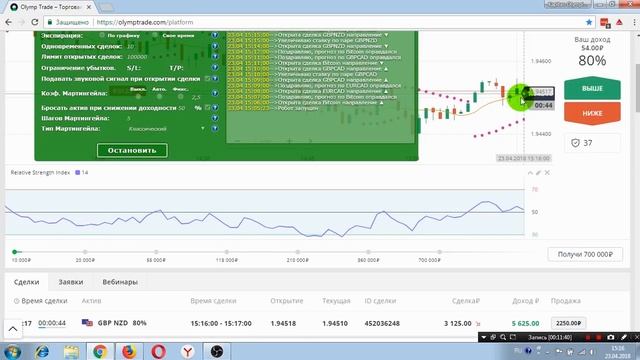Viewport: 640px width, 360px height.
Task: Set Martingale coefficient to Фикс.
Action: click(x=180, y=97)
